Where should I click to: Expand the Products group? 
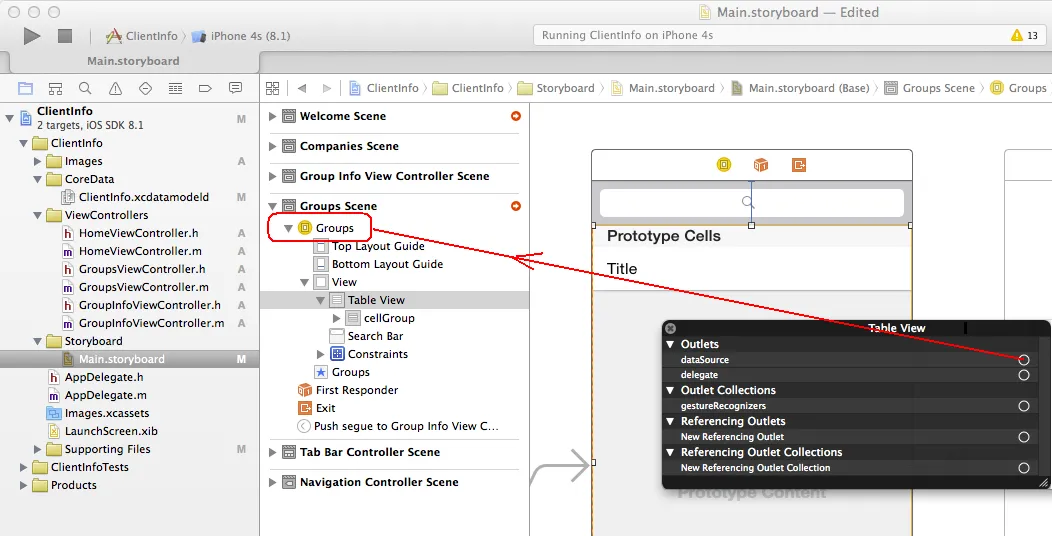point(23,485)
